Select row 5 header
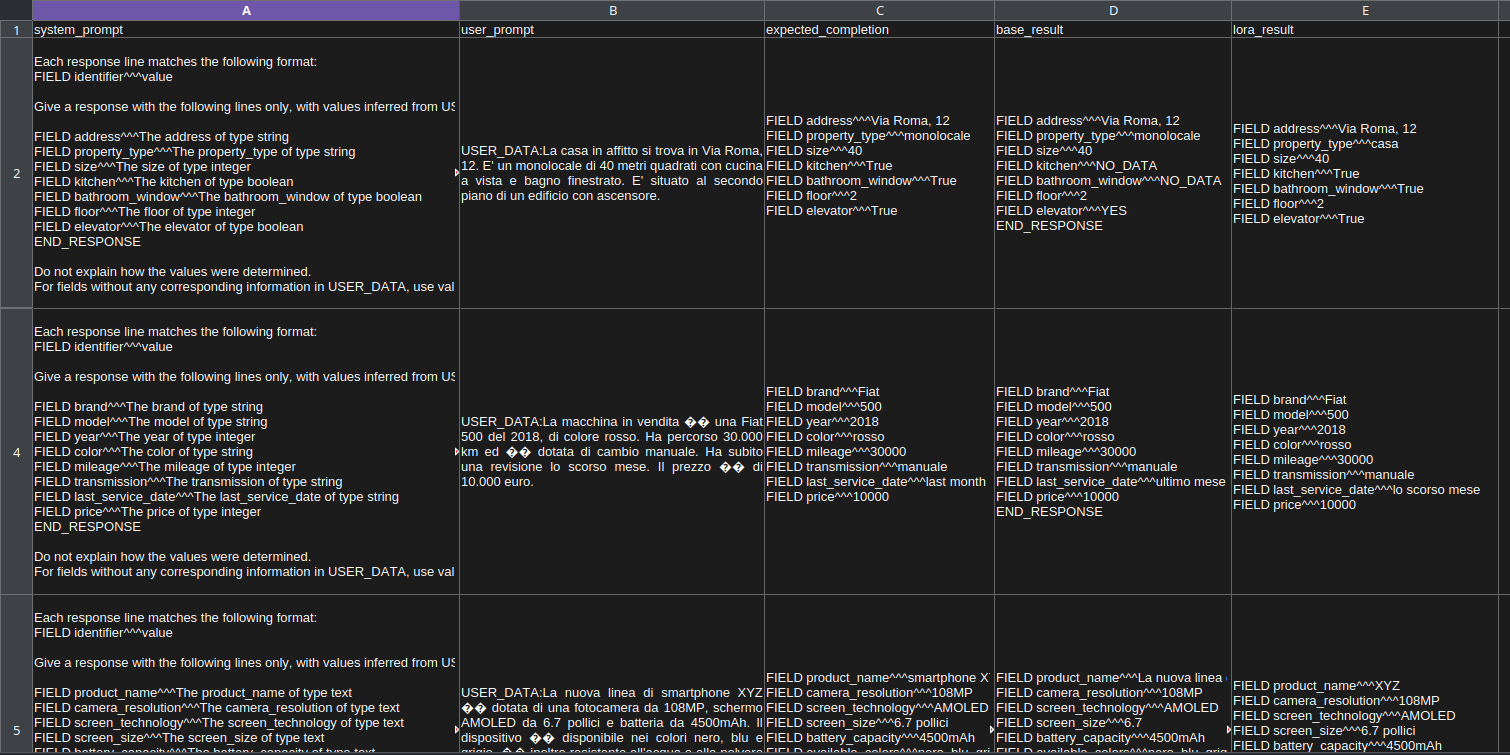1510x755 pixels. click(16, 674)
